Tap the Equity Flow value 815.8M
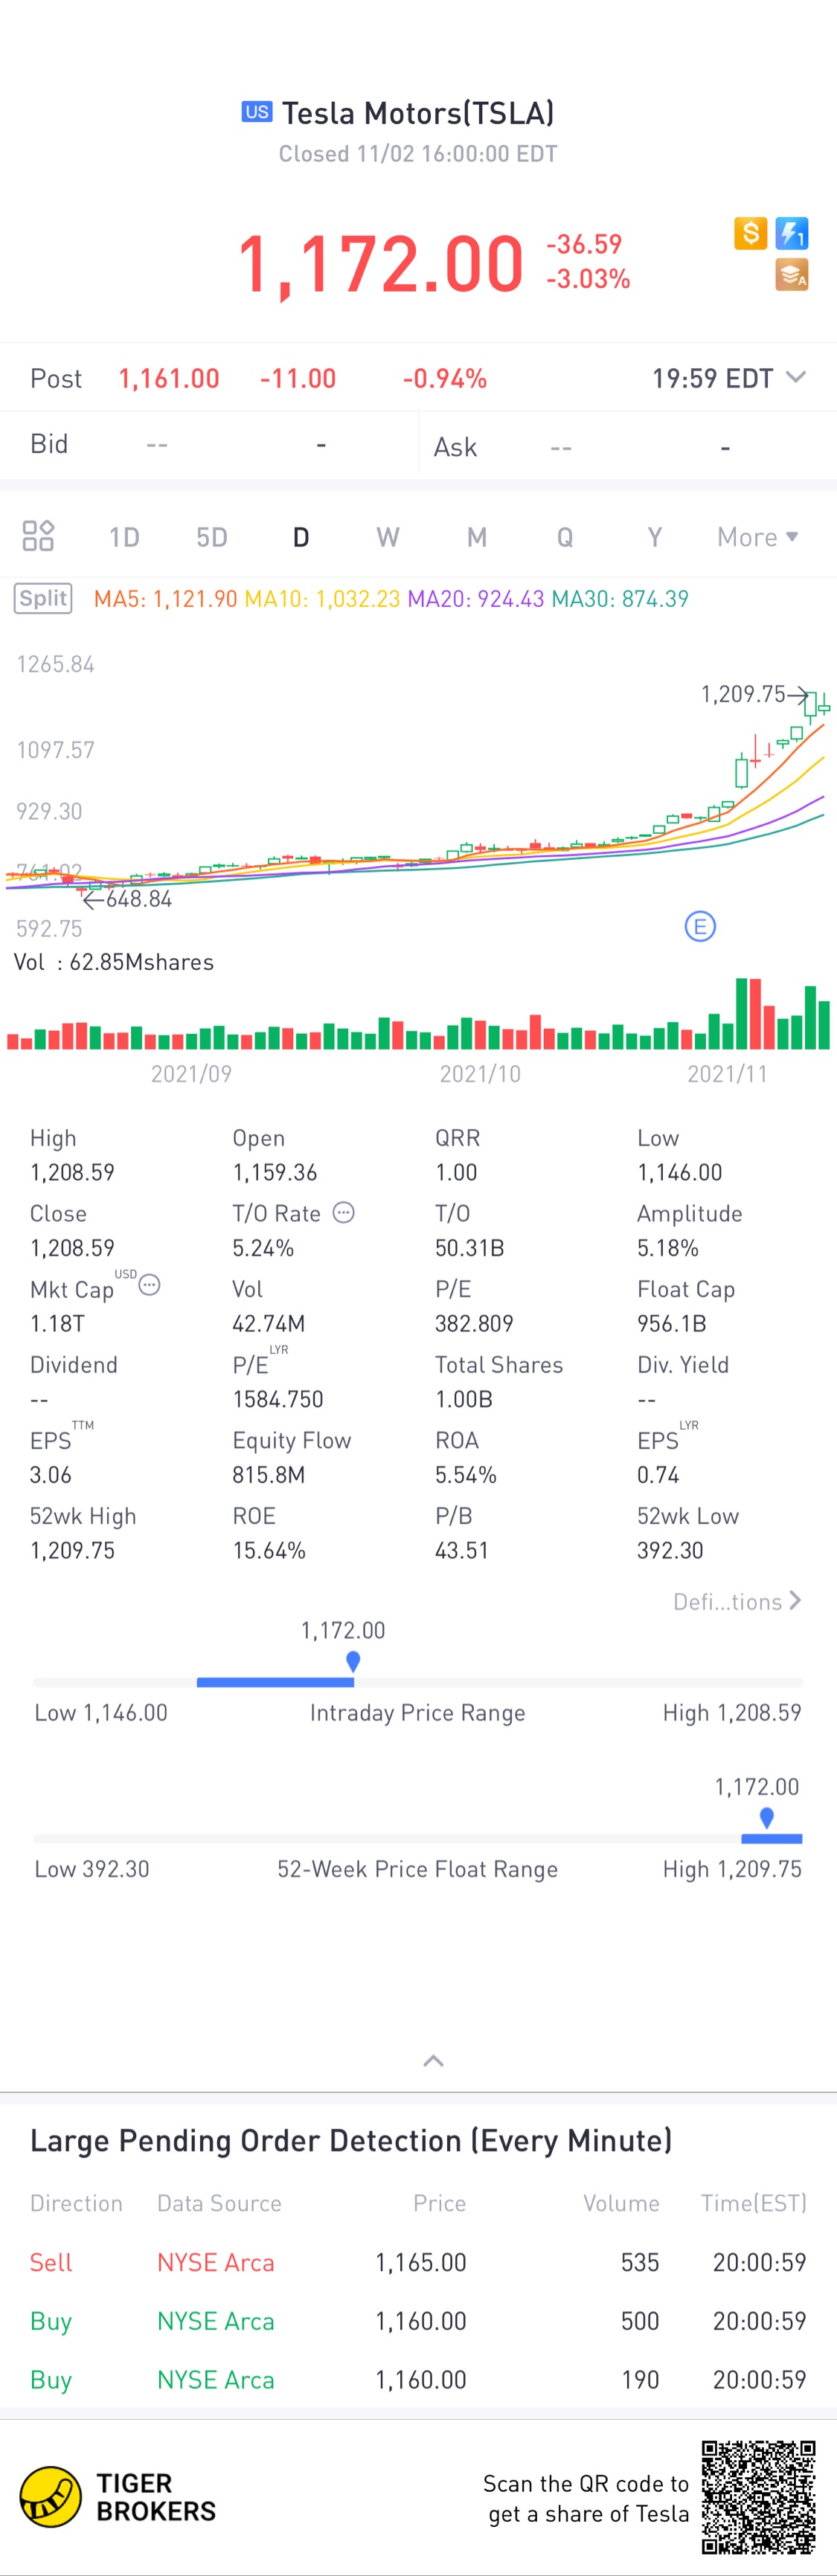837x2576 pixels. pos(269,1474)
